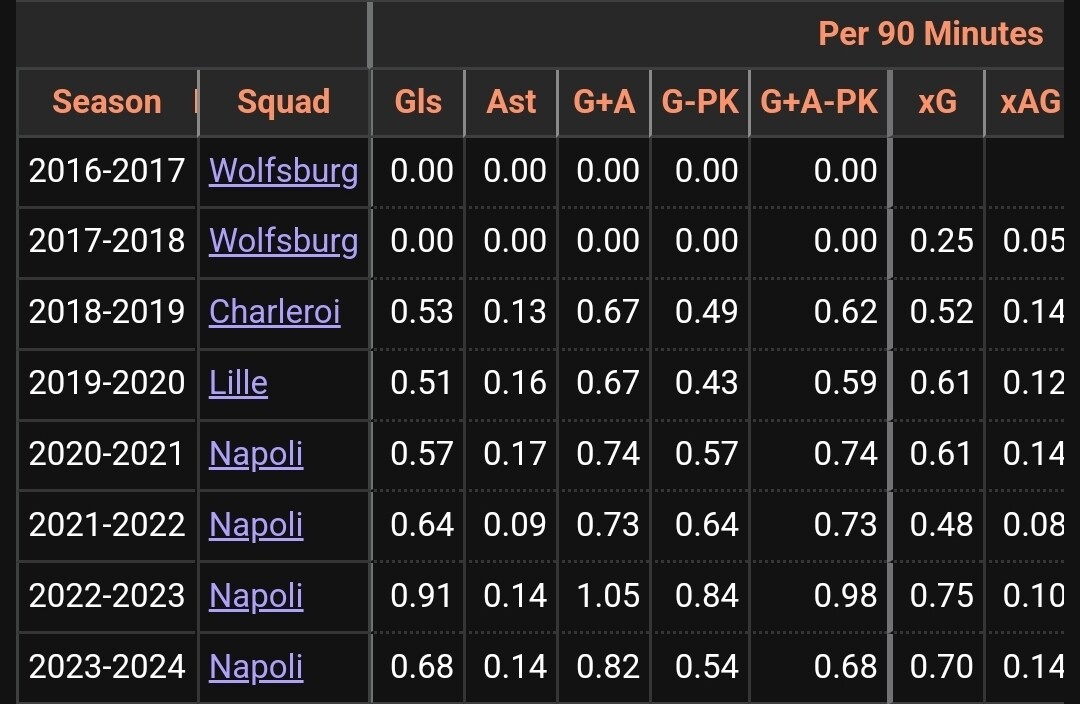The width and height of the screenshot is (1080, 704).
Task: Sort by the G-PK column header
Action: 700,102
